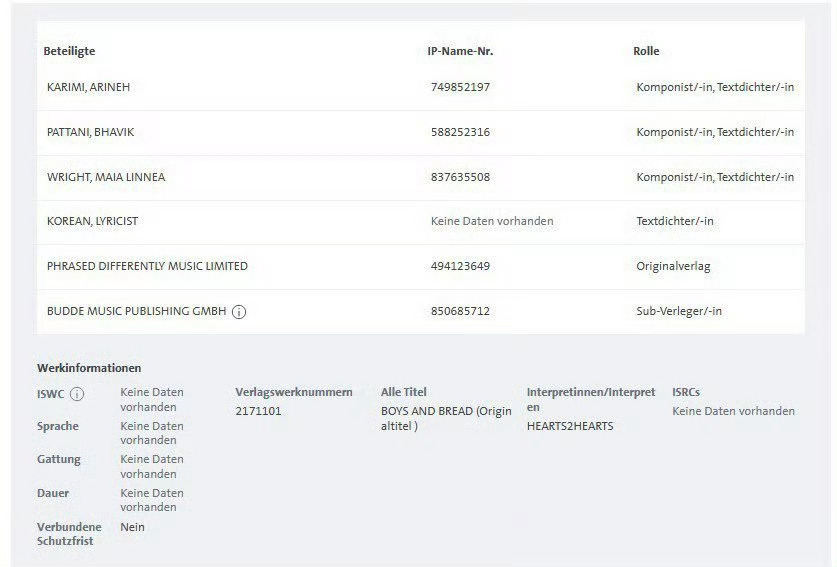This screenshot has width=837, height=567.
Task: Click 'Keine Daten vorhanden' value for Sprache
Action: pos(152,433)
